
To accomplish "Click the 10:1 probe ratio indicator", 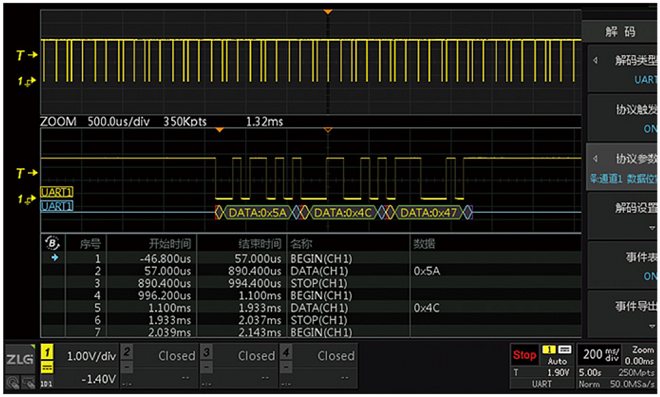I will 46,384.
